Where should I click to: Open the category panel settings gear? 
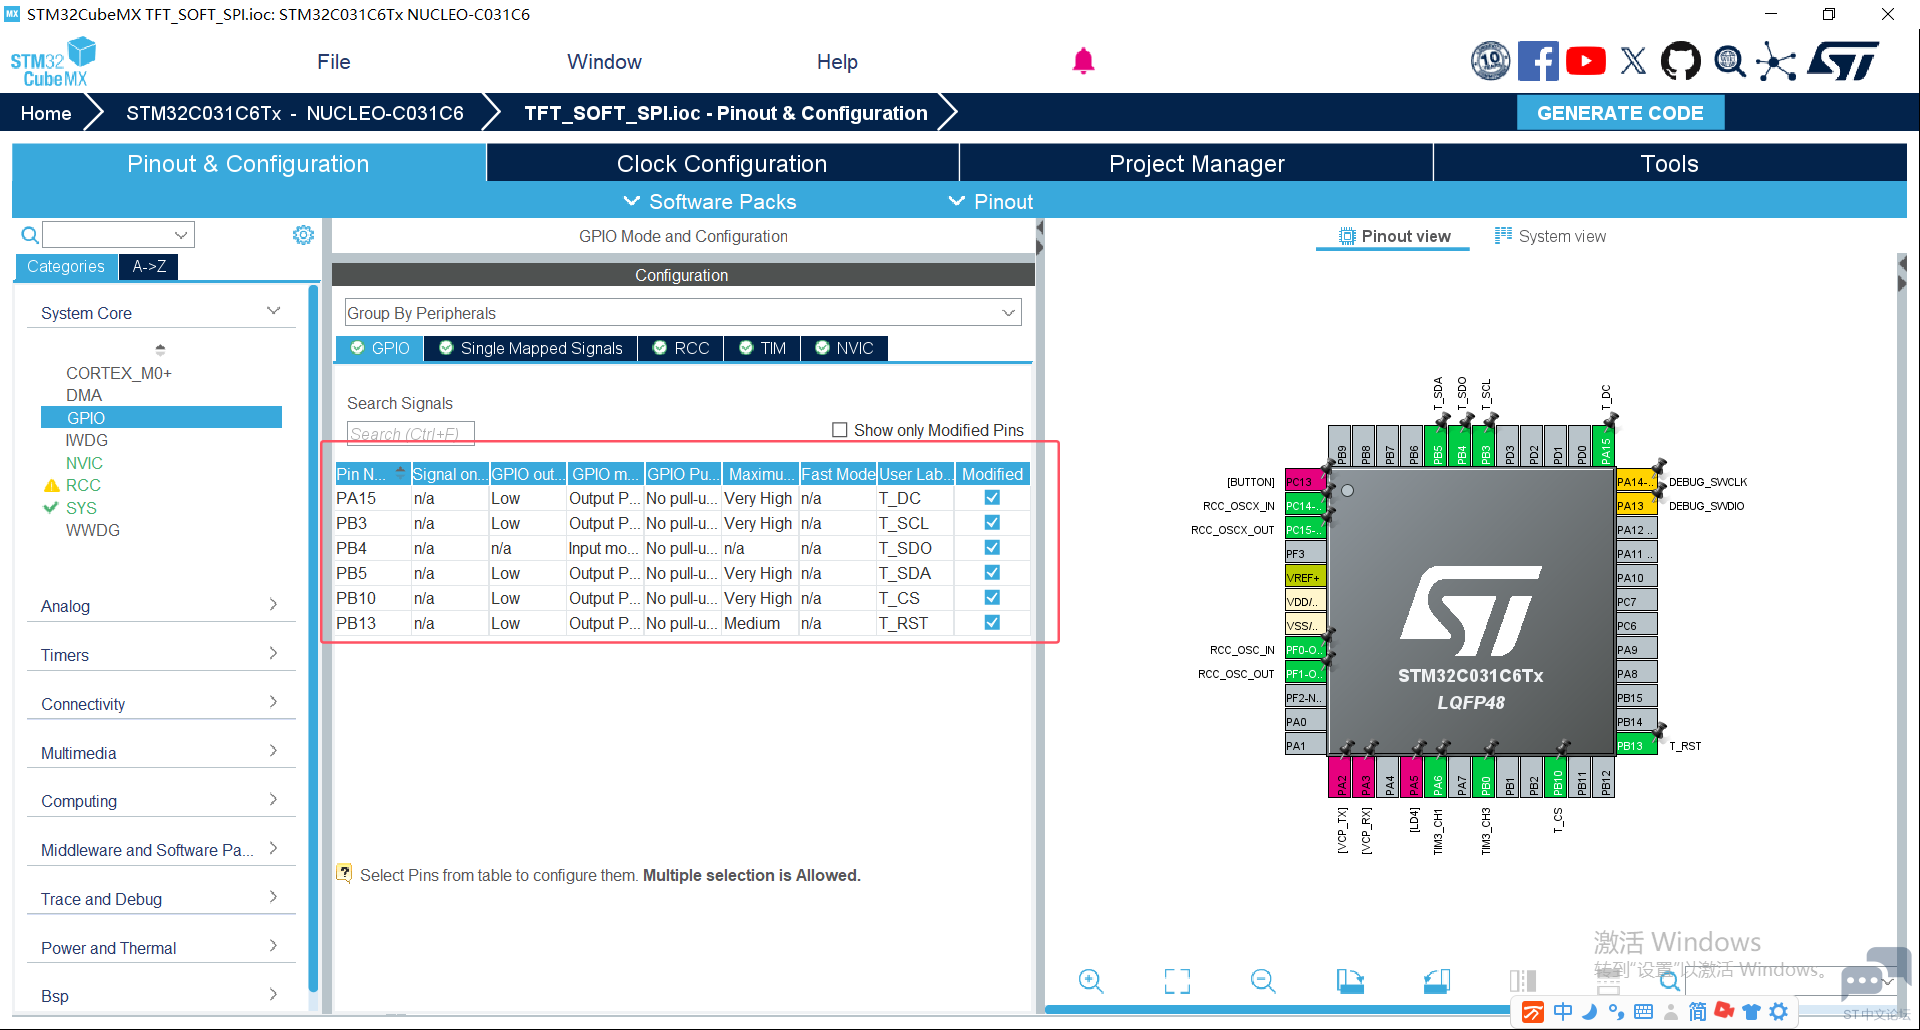point(303,235)
